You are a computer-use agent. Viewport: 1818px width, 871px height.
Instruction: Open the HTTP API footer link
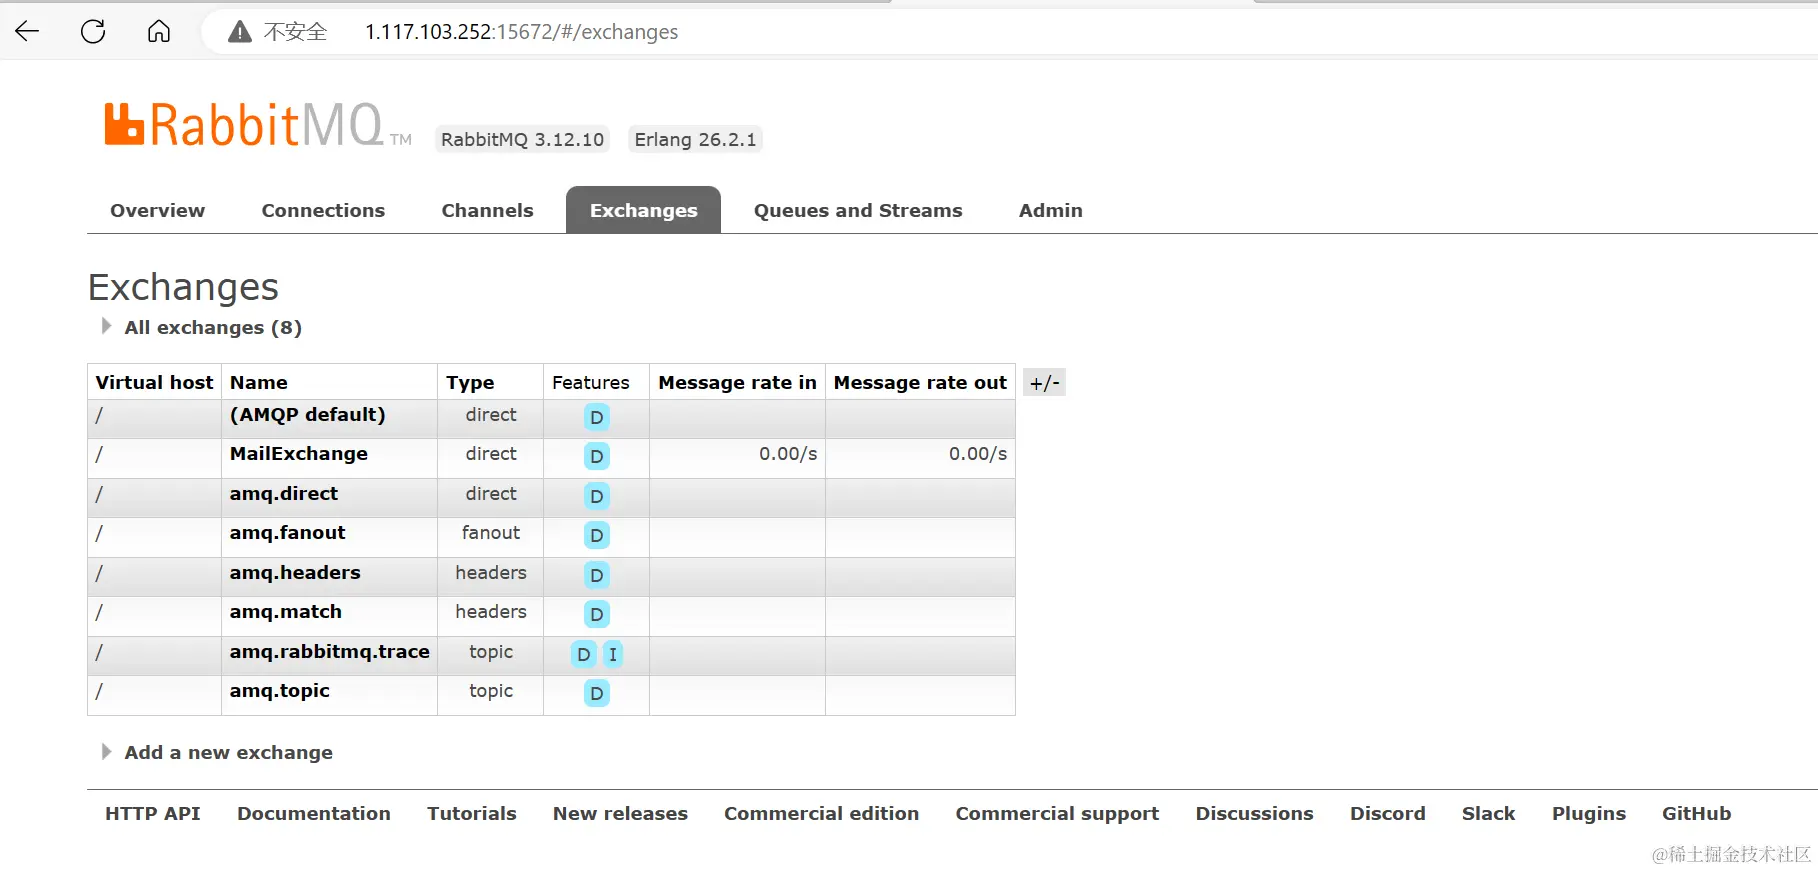point(152,813)
